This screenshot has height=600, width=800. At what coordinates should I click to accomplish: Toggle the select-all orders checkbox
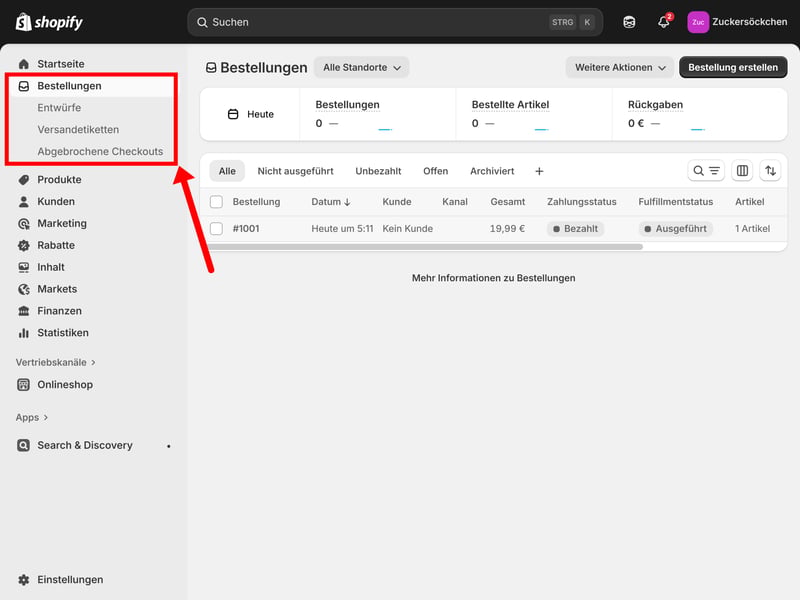[x=217, y=202]
